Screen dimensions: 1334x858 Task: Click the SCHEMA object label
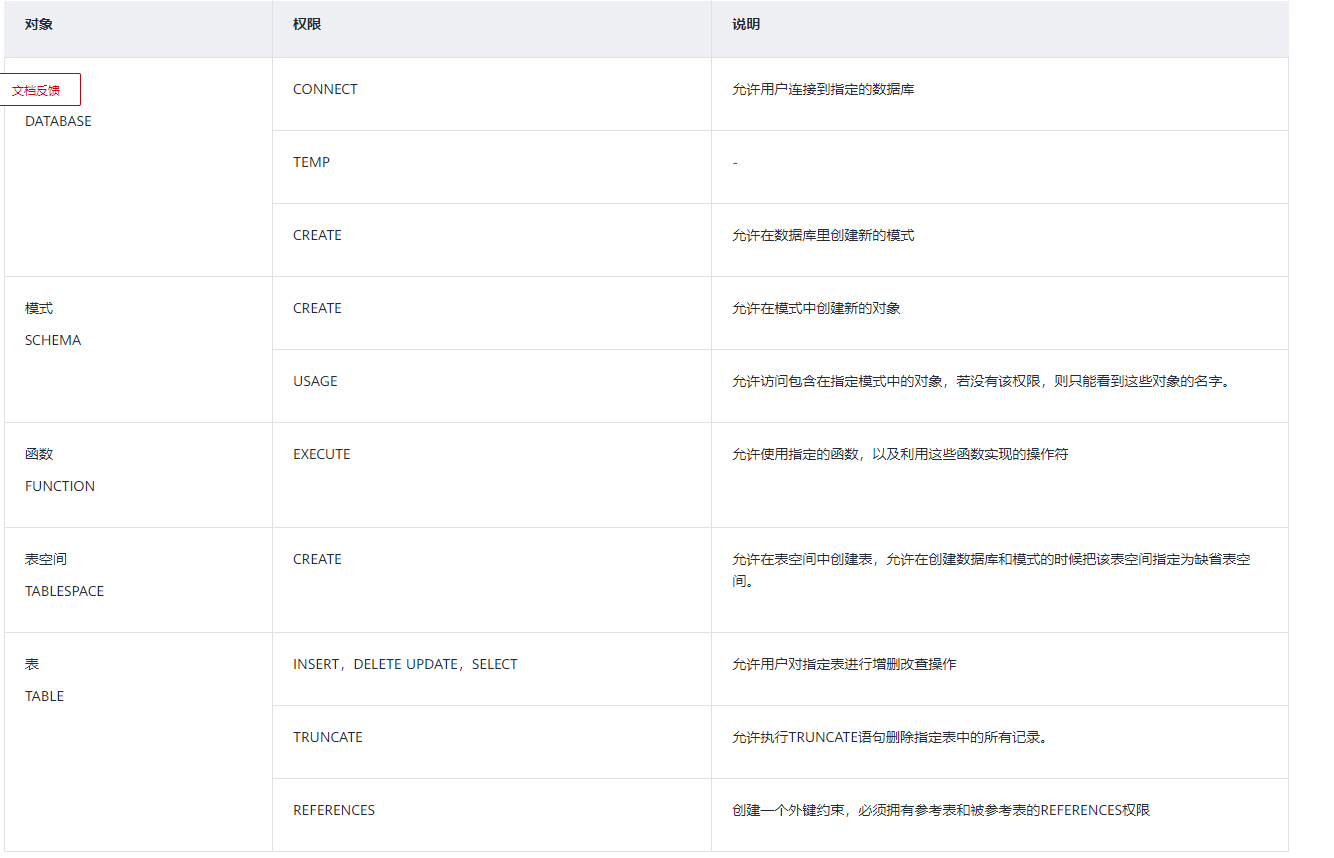pyautogui.click(x=53, y=340)
